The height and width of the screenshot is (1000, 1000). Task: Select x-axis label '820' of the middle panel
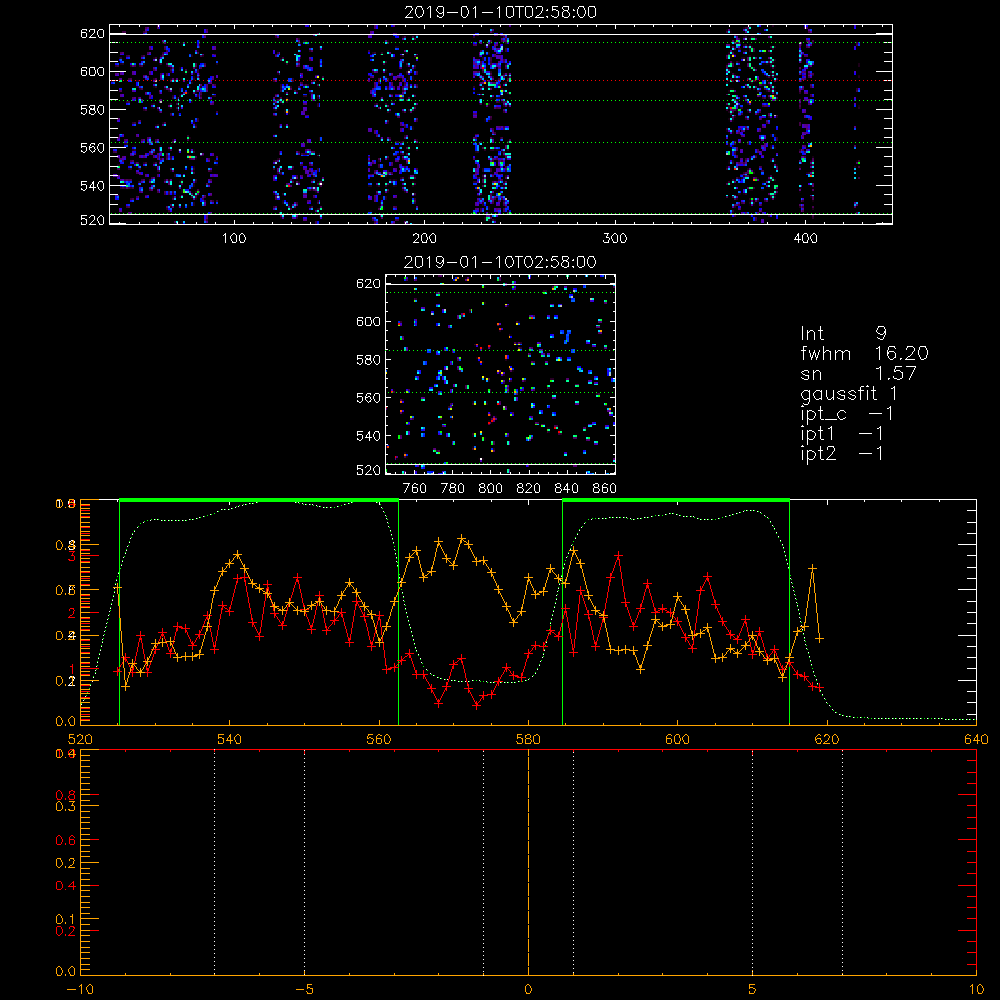528,489
